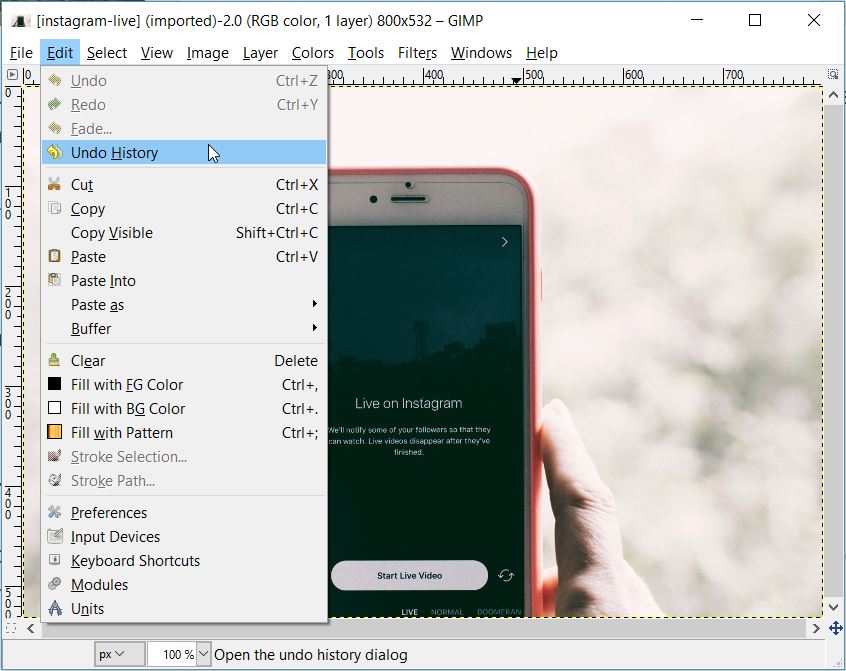
Task: Open the px unit dropdown
Action: [119, 654]
